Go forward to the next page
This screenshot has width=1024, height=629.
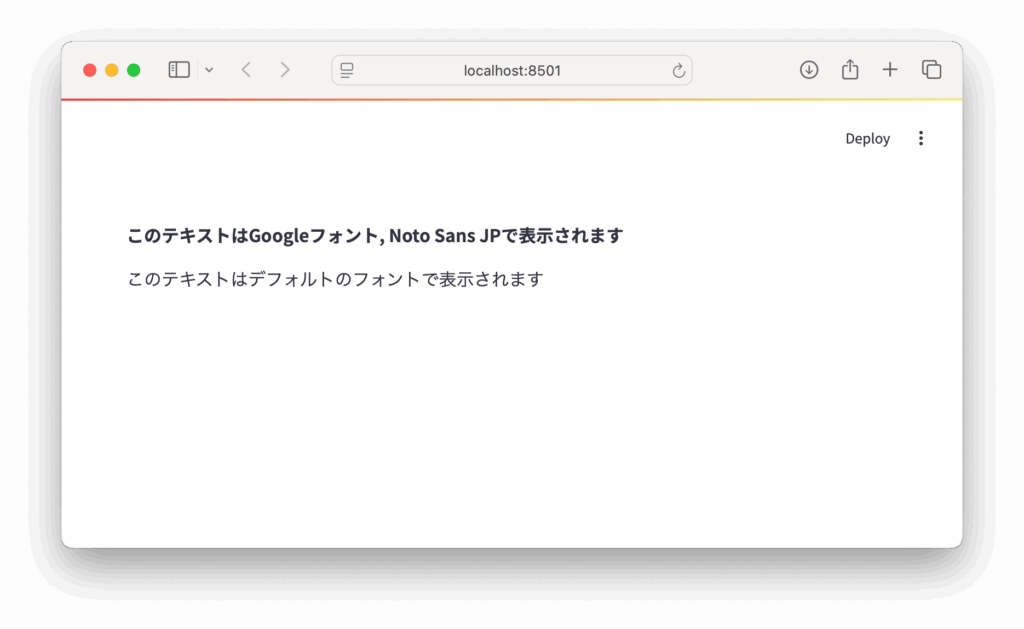coord(285,70)
